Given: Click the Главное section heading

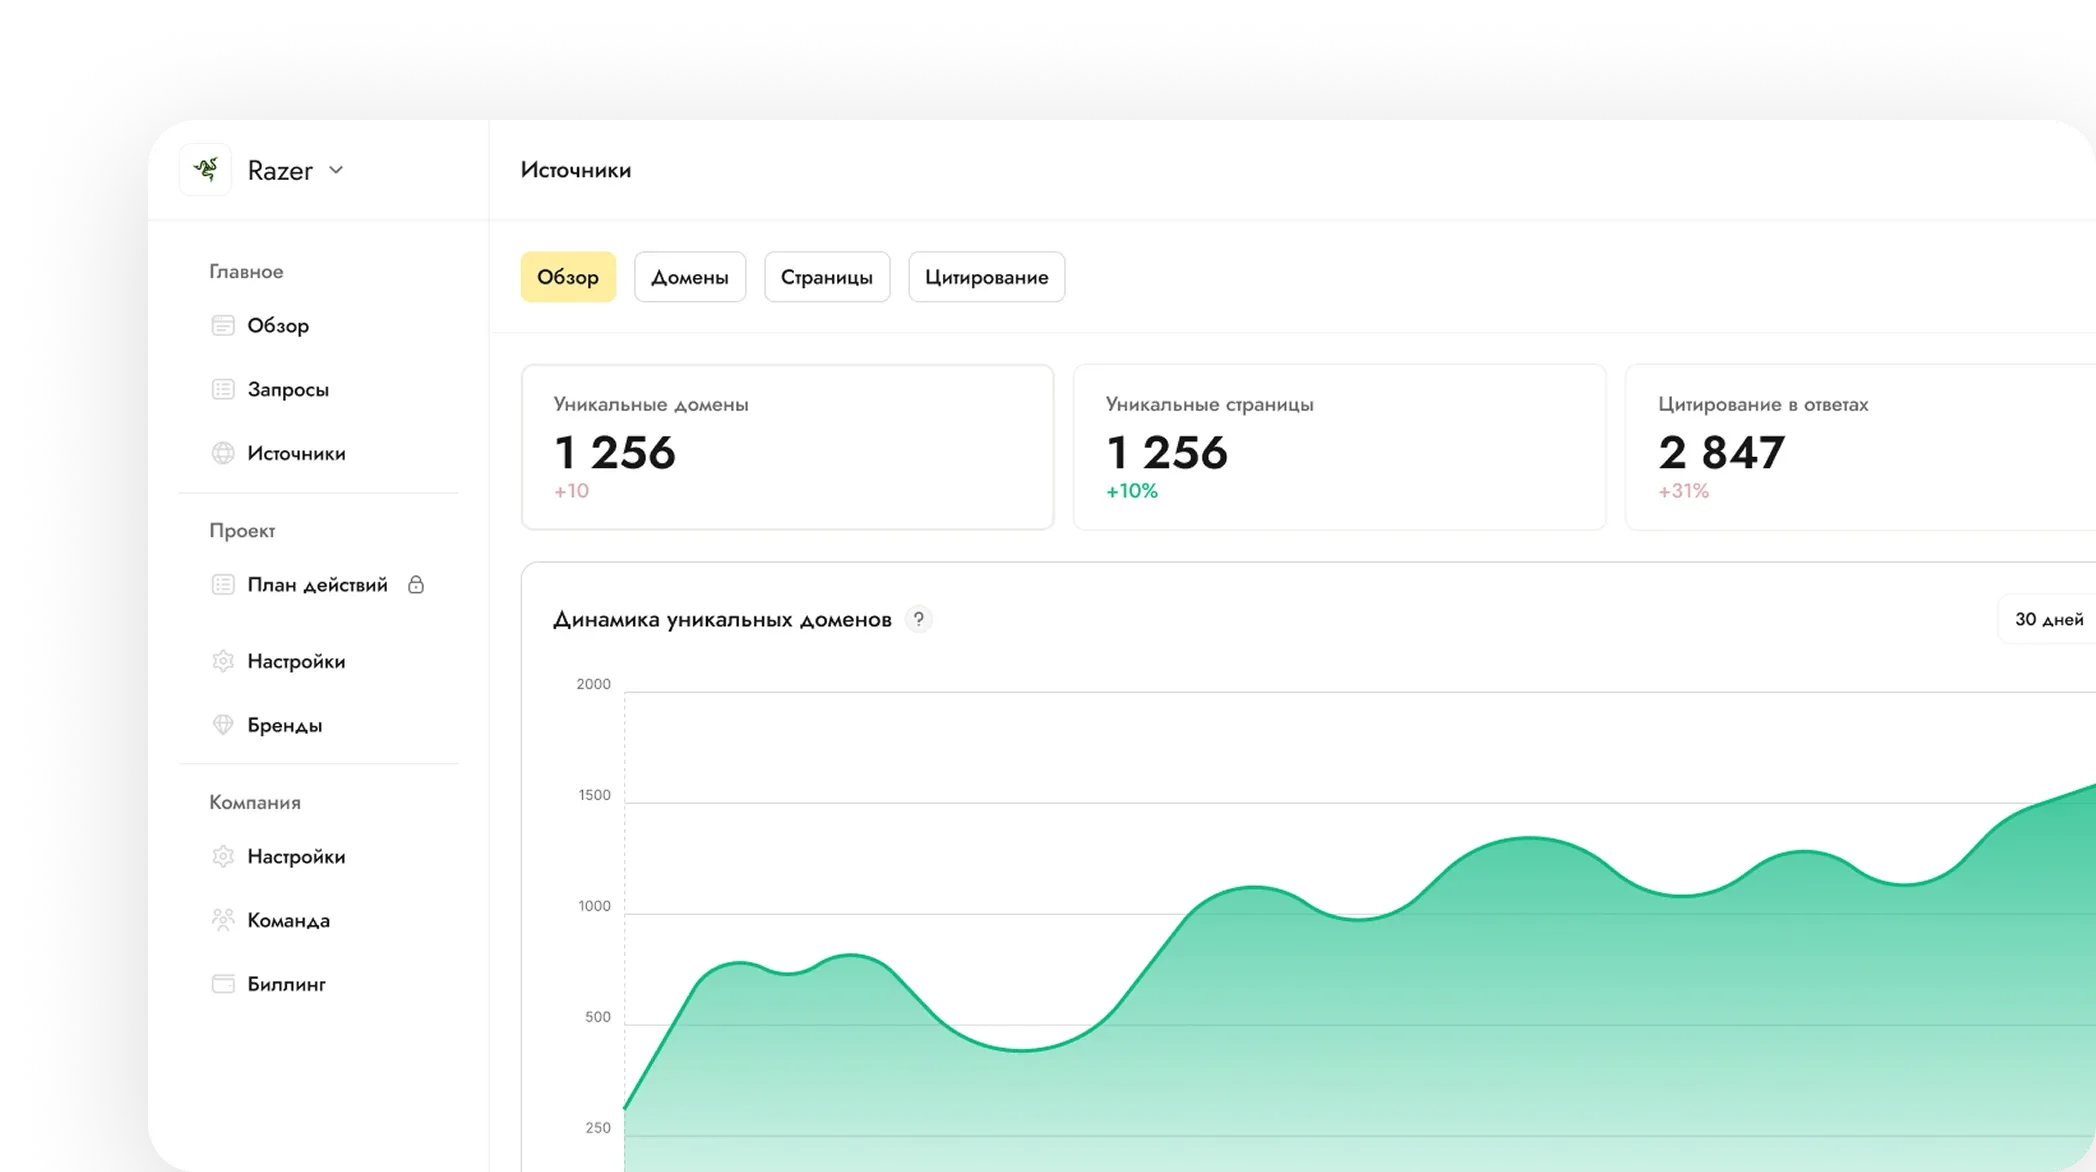Looking at the screenshot, I should coord(246,272).
